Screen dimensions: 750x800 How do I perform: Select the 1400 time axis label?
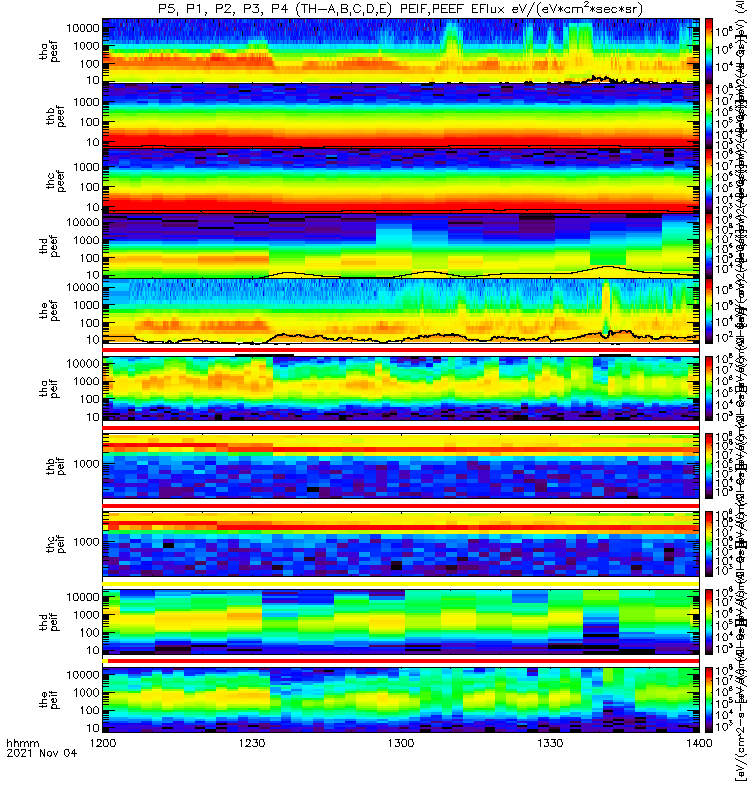[699, 743]
